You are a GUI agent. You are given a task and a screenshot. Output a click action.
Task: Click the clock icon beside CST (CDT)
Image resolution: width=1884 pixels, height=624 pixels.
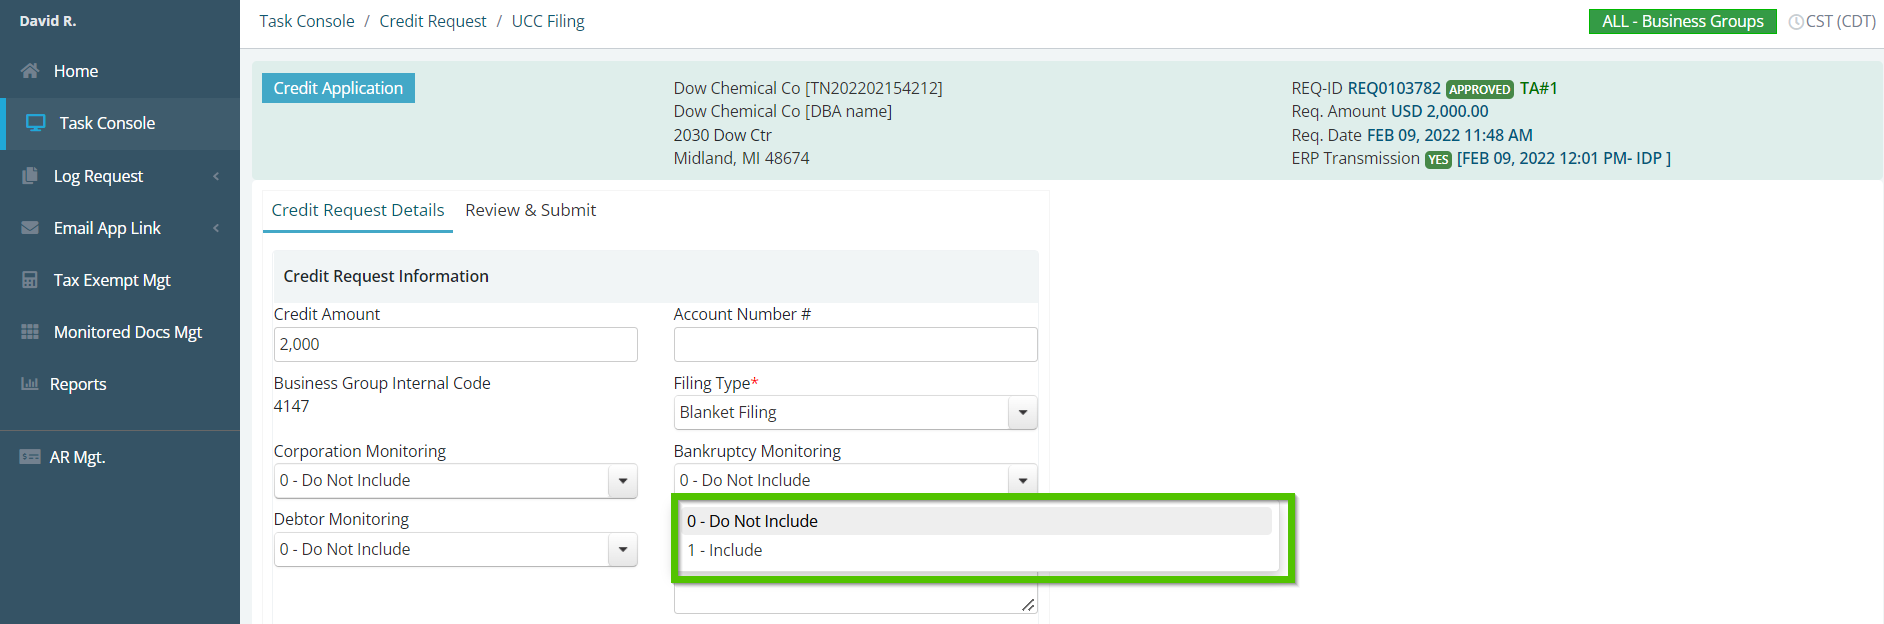pyautogui.click(x=1796, y=22)
